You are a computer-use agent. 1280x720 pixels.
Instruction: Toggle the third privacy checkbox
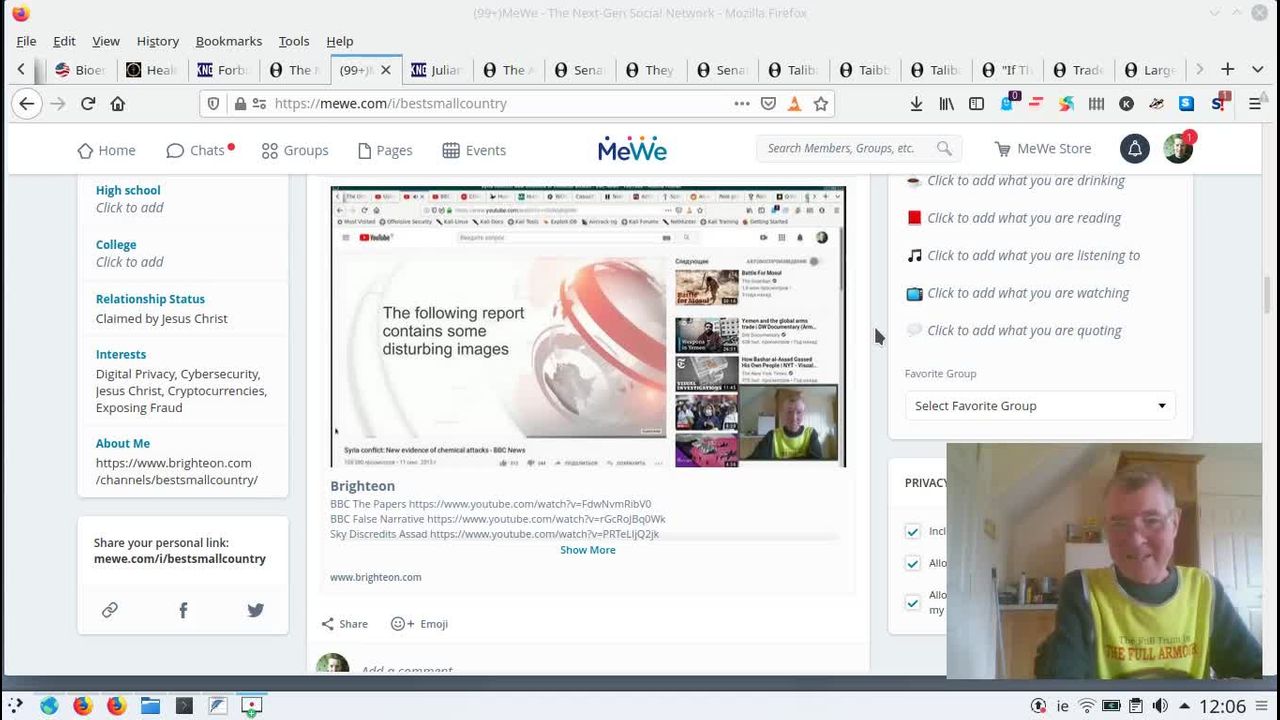912,602
